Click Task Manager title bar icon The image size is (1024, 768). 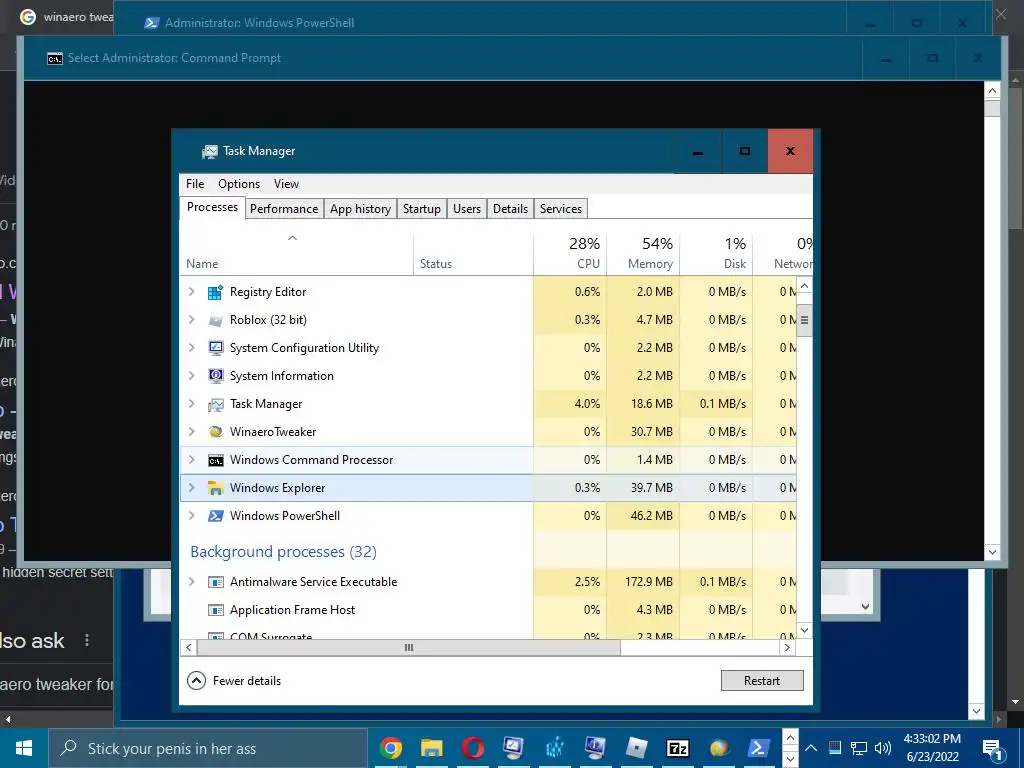coord(210,152)
